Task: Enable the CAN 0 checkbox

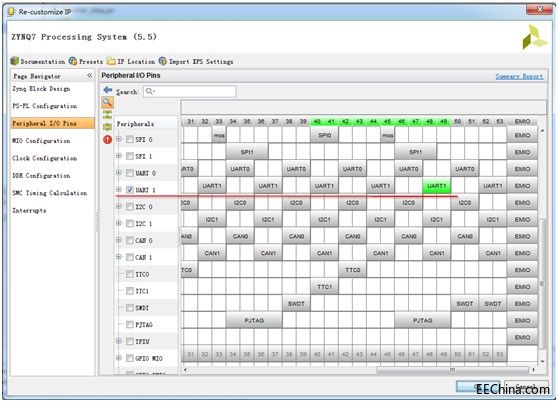Action: pos(130,240)
